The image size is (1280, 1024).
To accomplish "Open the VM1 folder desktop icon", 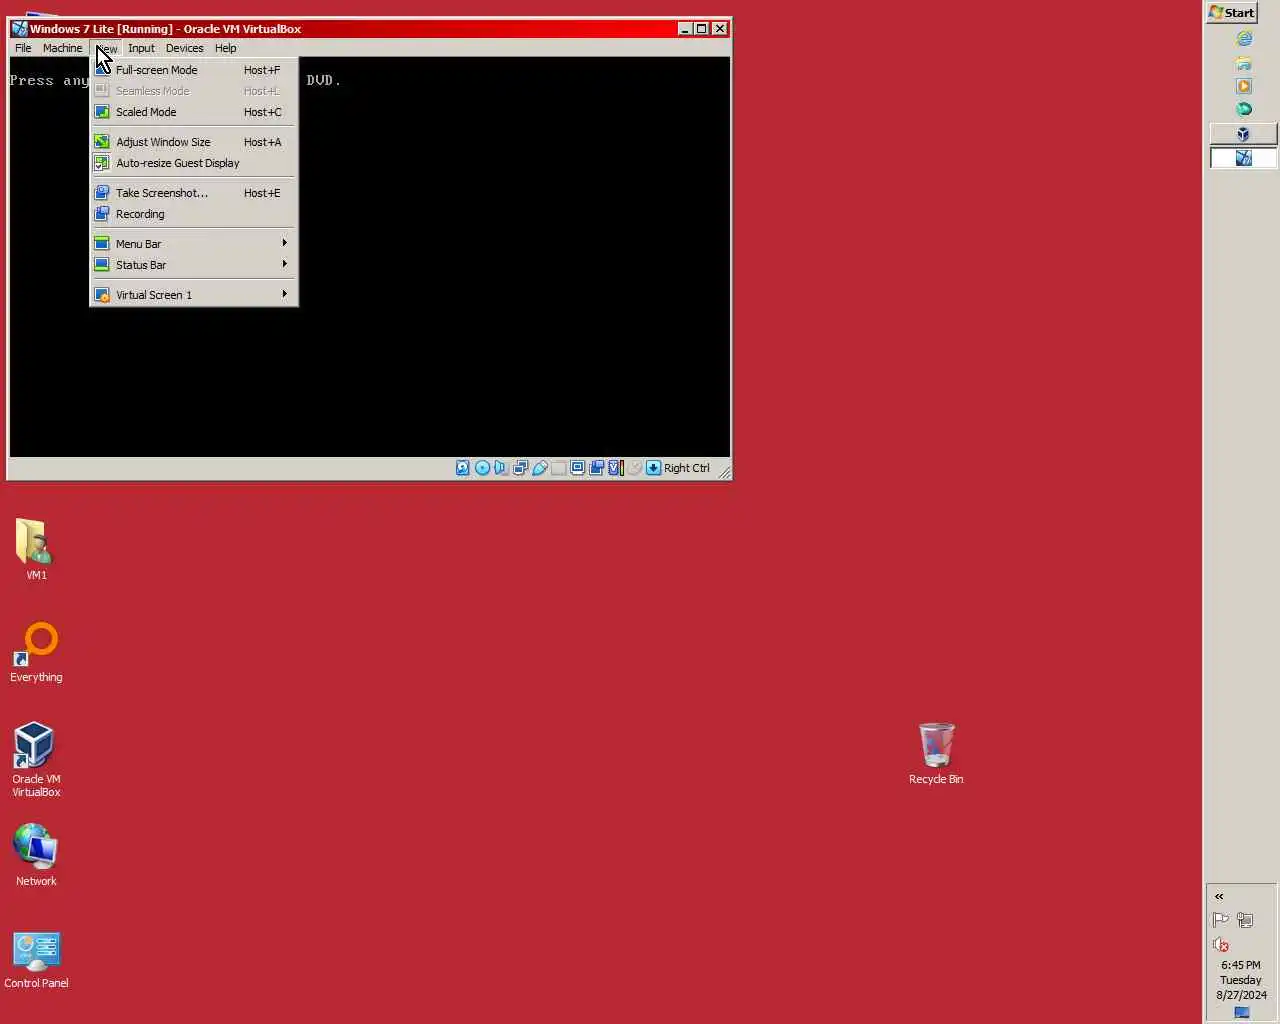I will coord(35,548).
